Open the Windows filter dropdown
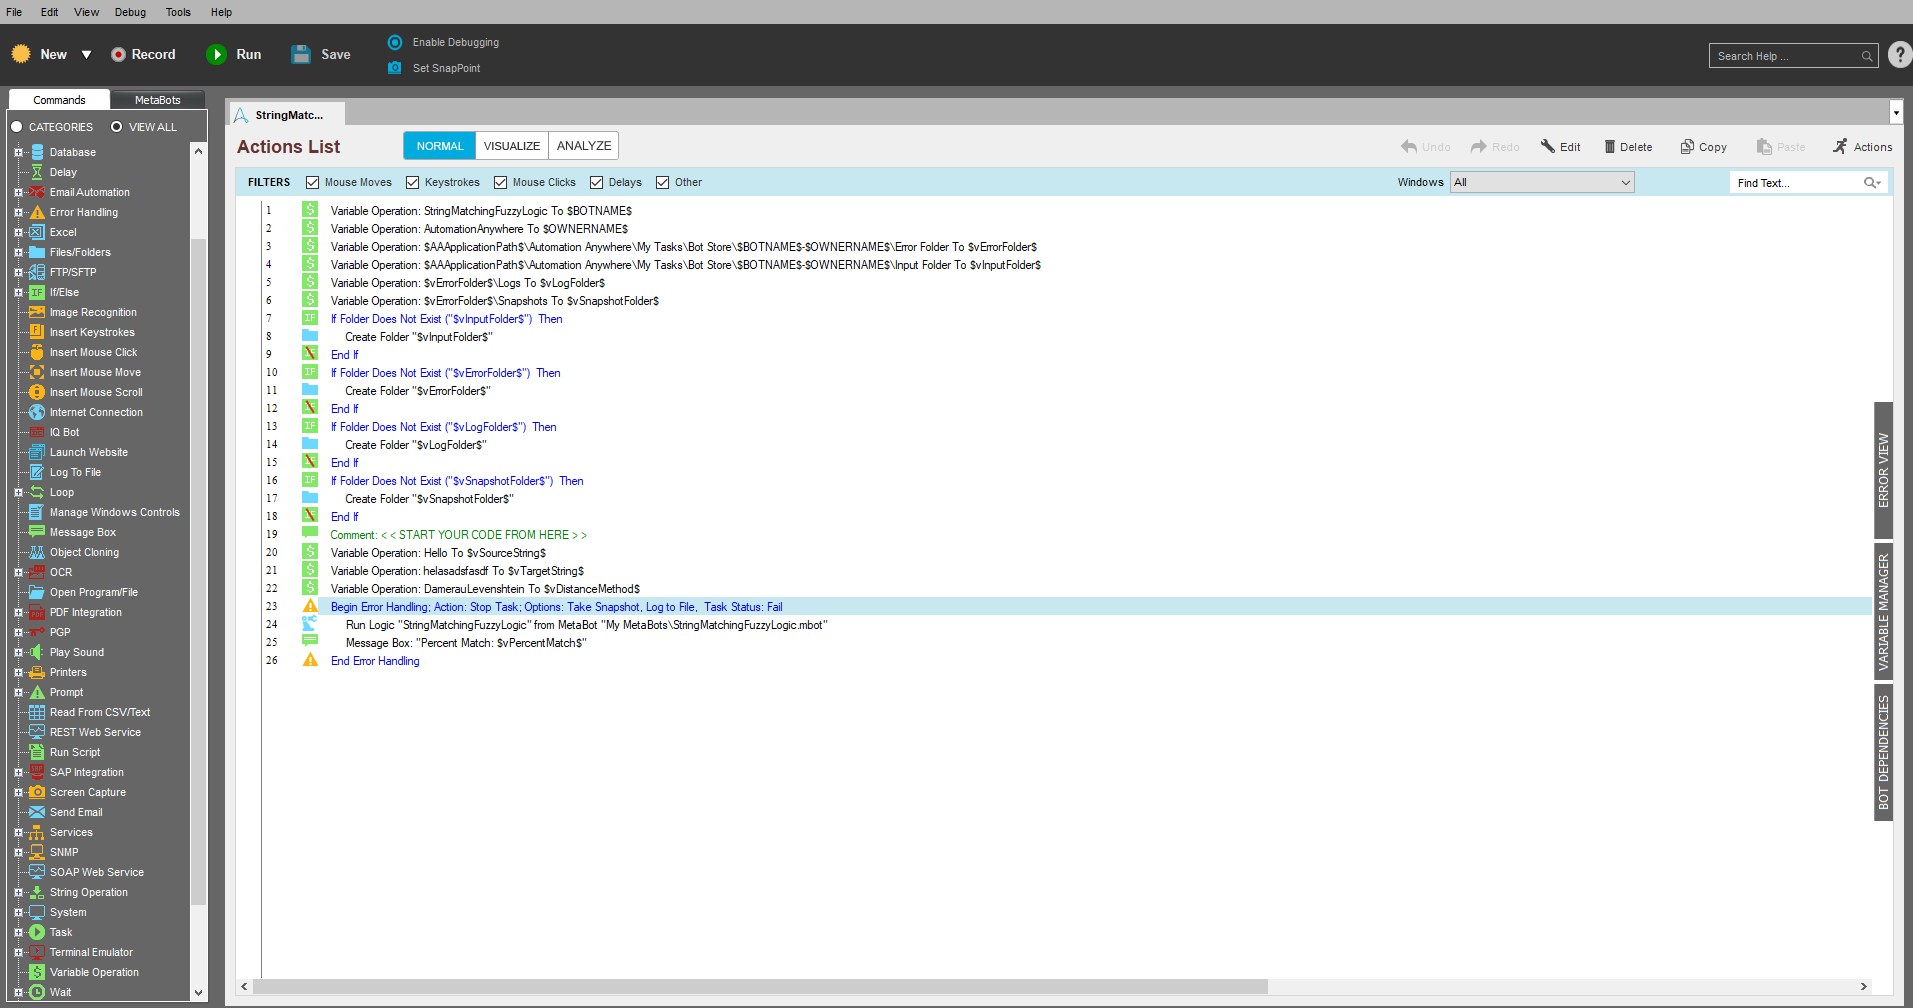 pos(1542,182)
